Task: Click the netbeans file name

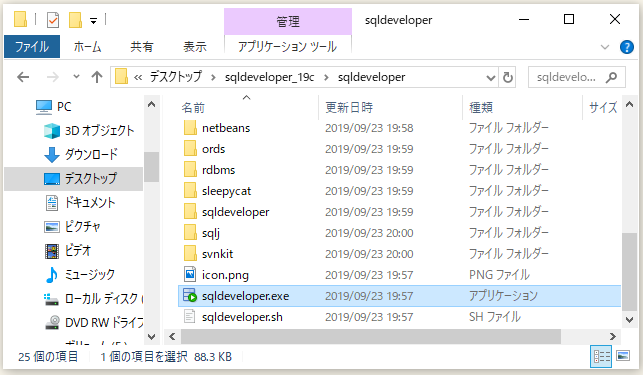Action: [226, 128]
